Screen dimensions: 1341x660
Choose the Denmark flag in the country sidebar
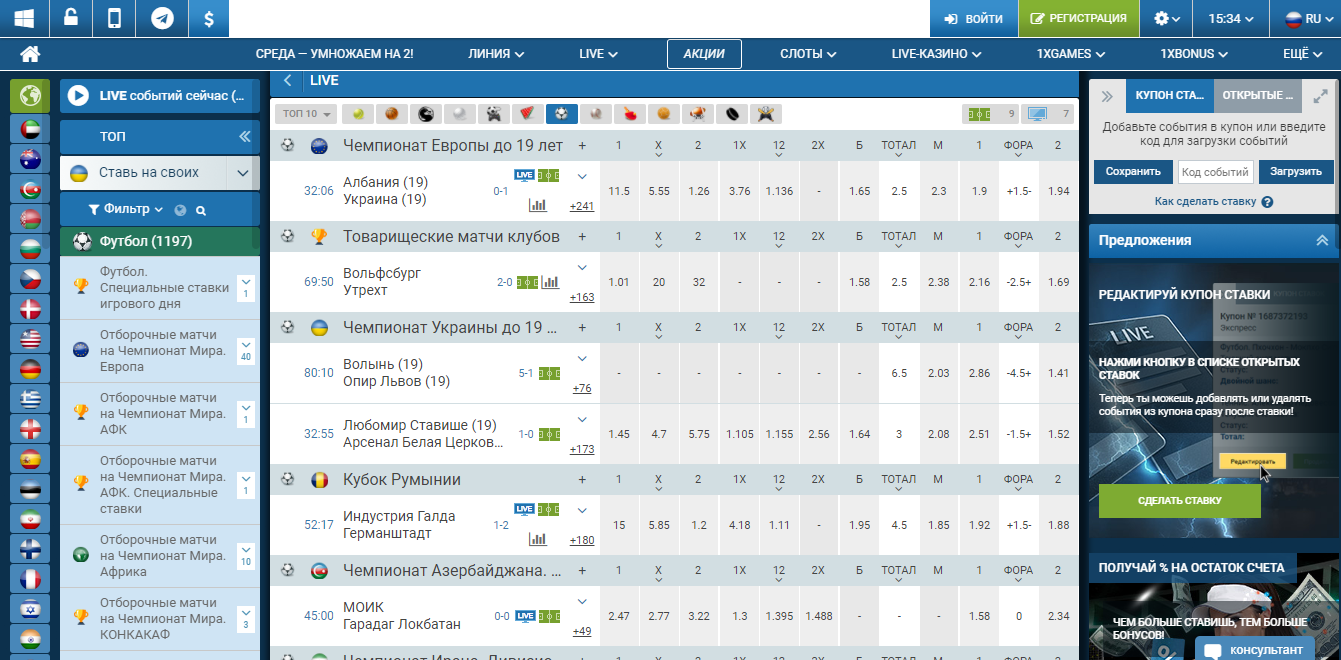[30, 309]
